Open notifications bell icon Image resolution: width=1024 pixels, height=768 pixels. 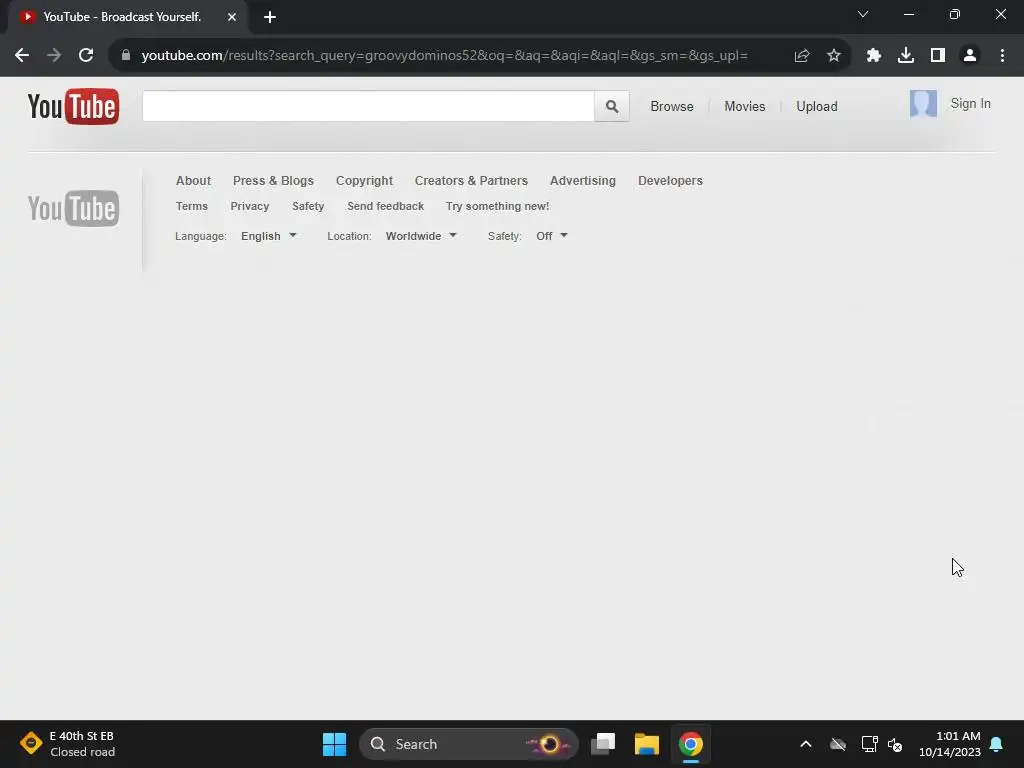coord(997,744)
